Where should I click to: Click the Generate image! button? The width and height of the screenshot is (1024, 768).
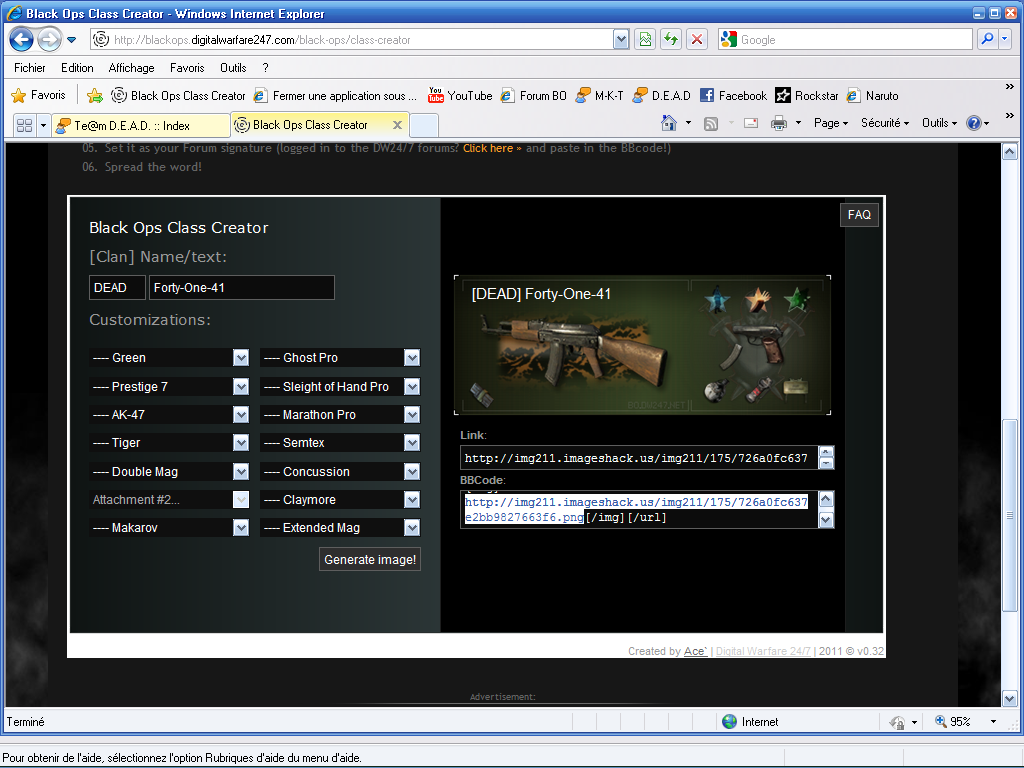[370, 560]
